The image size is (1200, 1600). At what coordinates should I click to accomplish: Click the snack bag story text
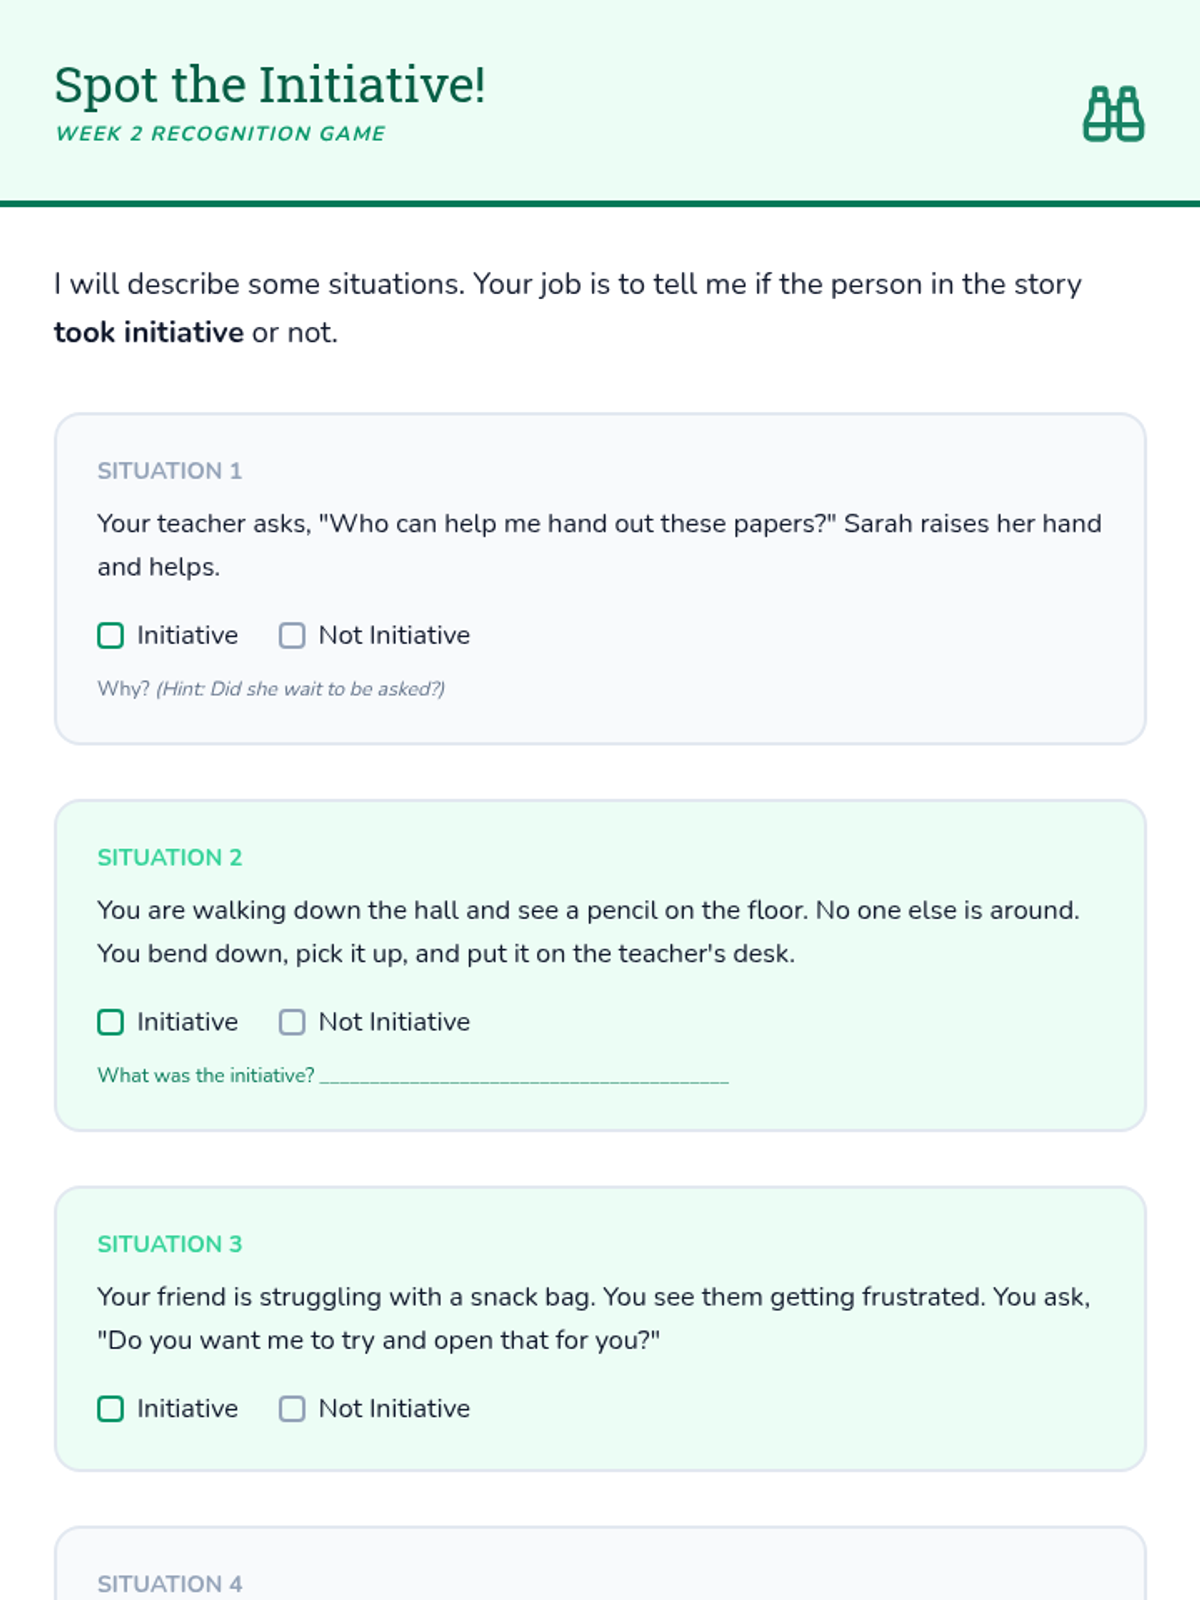593,1318
